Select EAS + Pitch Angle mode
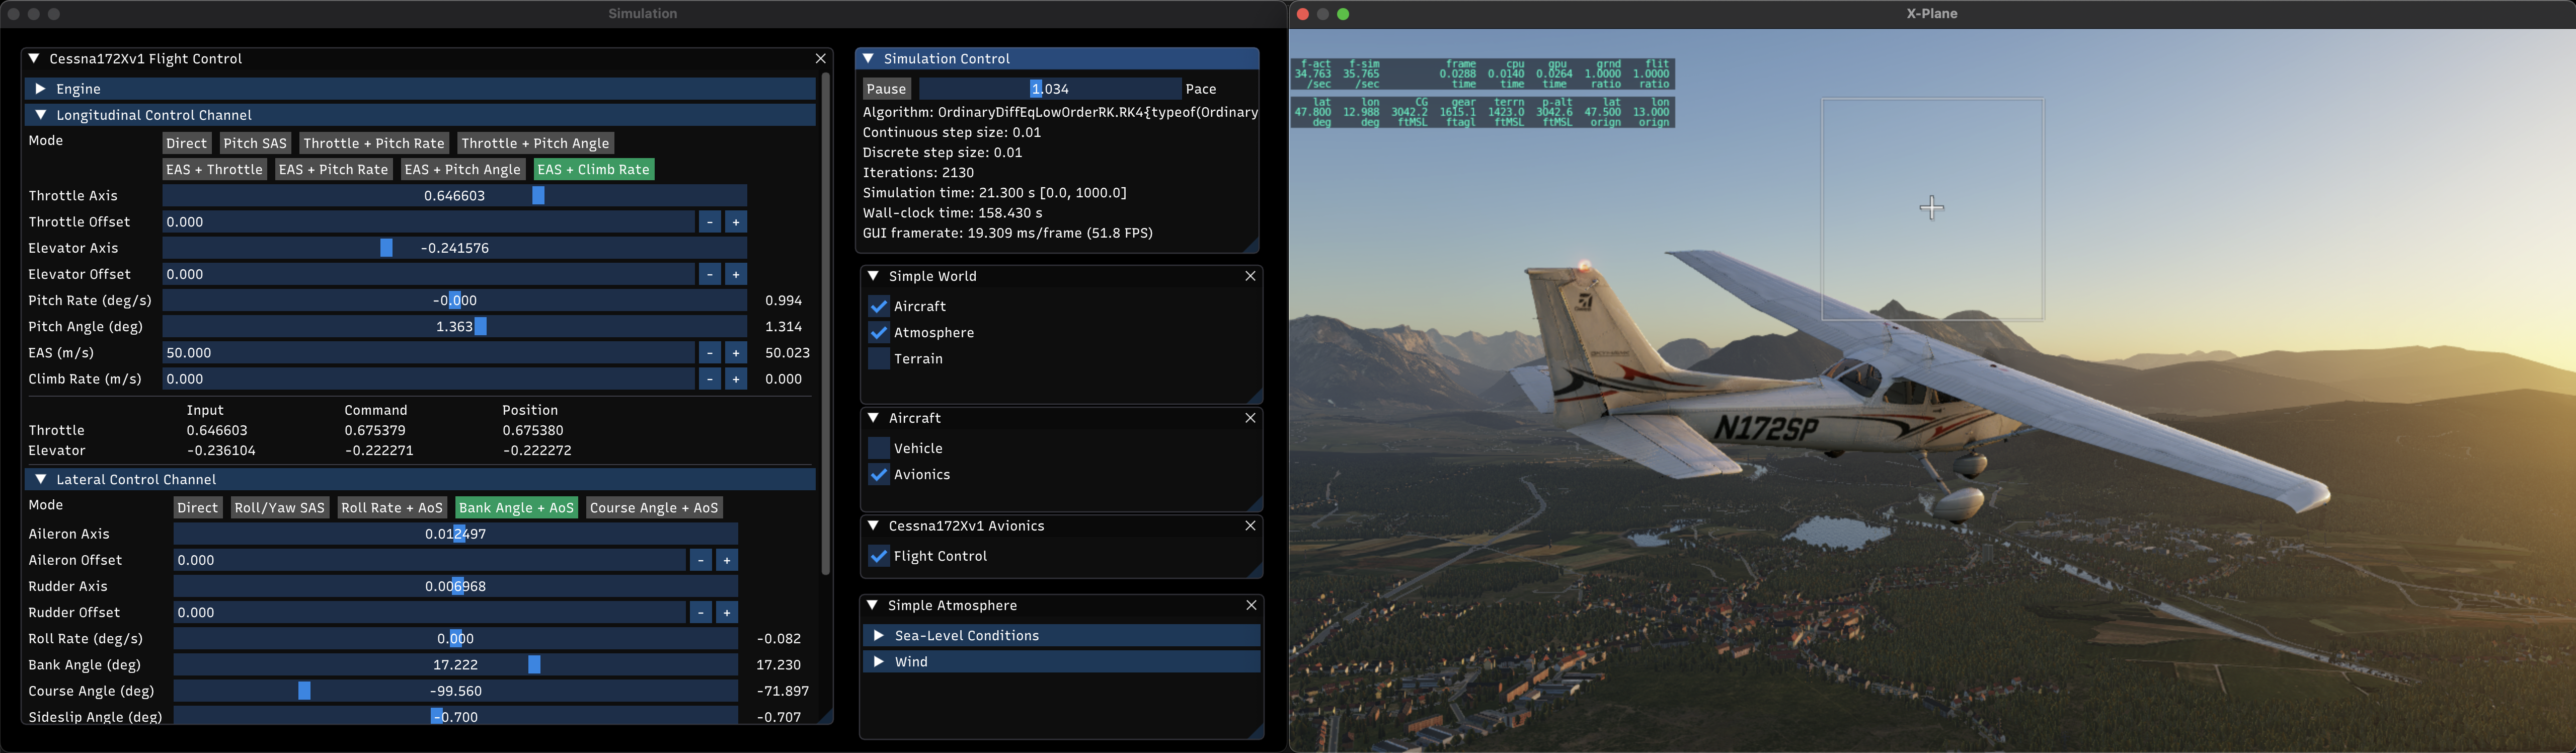 click(x=463, y=170)
